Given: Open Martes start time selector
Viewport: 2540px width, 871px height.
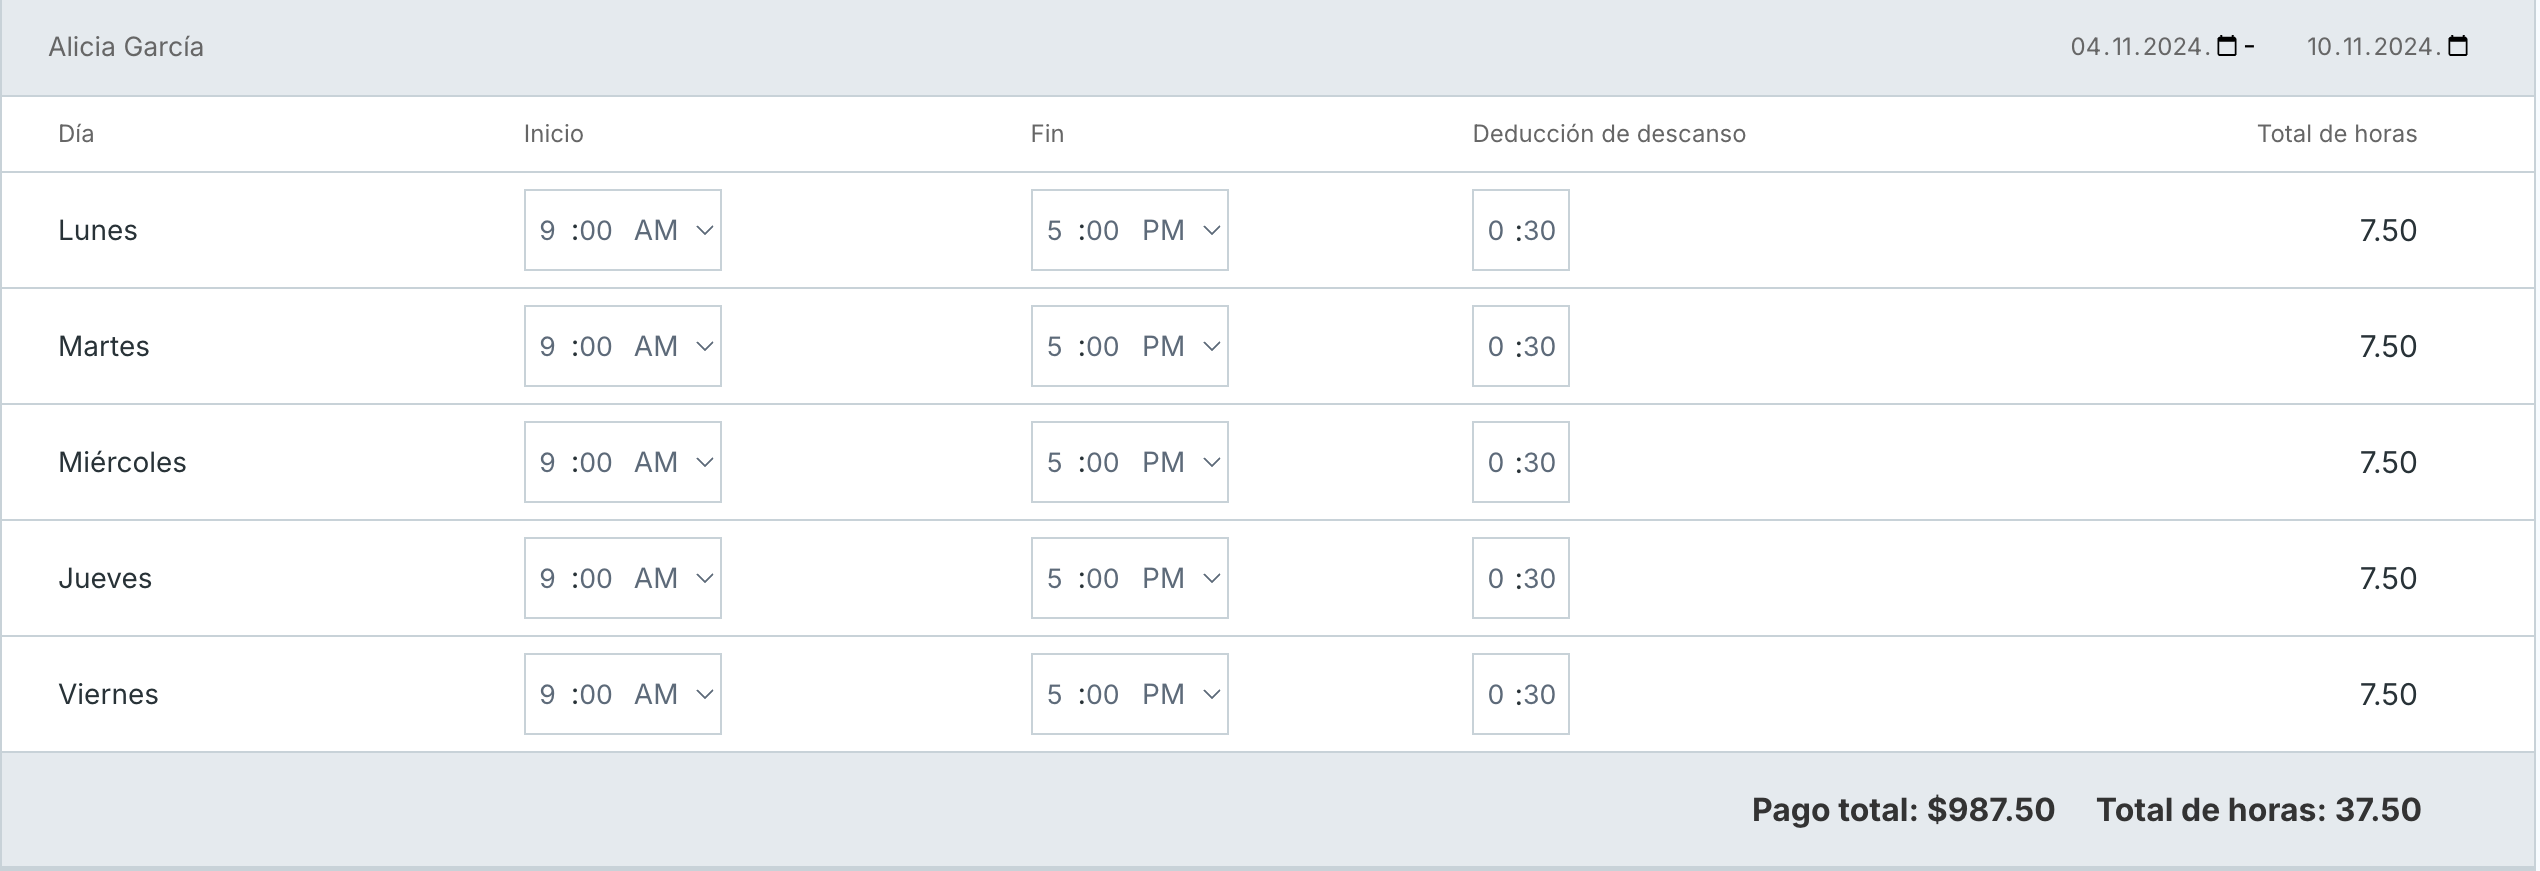Looking at the screenshot, I should tap(623, 346).
